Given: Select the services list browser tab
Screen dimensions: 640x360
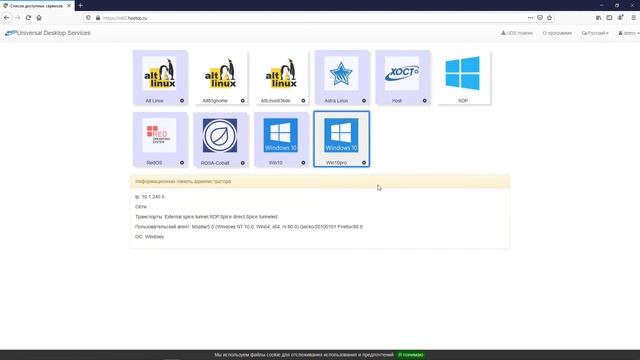Looking at the screenshot, I should click(x=37, y=6).
